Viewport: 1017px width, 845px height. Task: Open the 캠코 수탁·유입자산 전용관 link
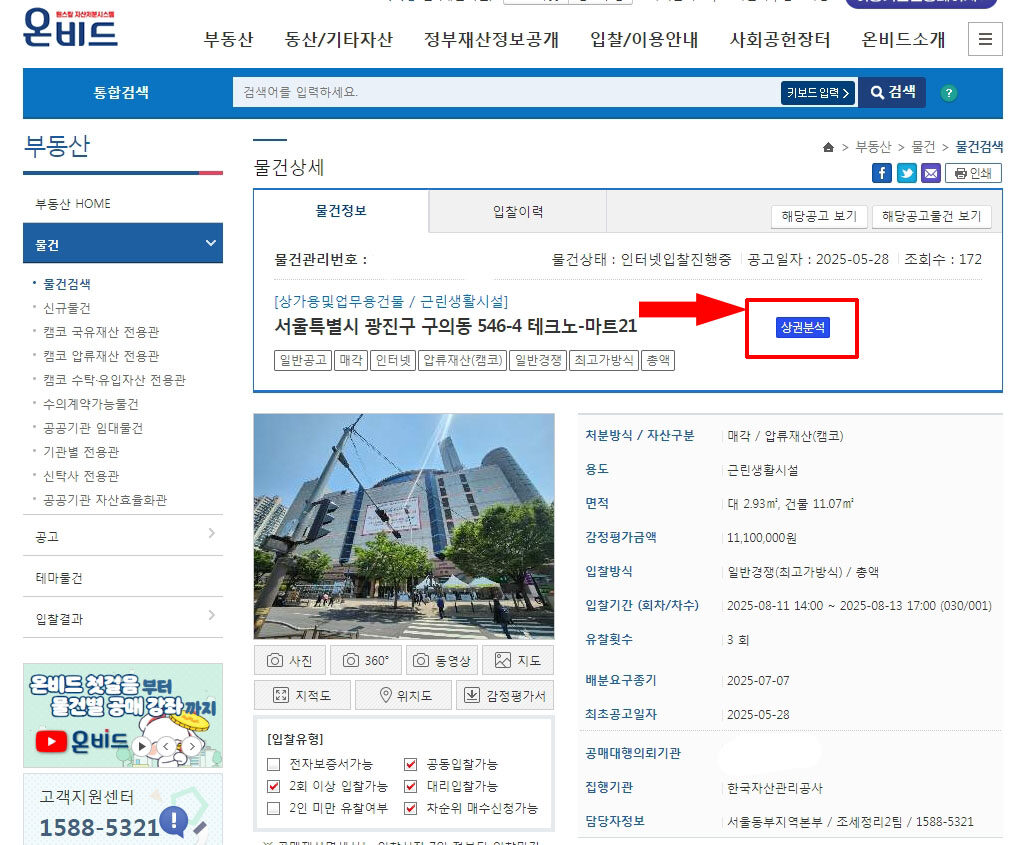coord(114,379)
